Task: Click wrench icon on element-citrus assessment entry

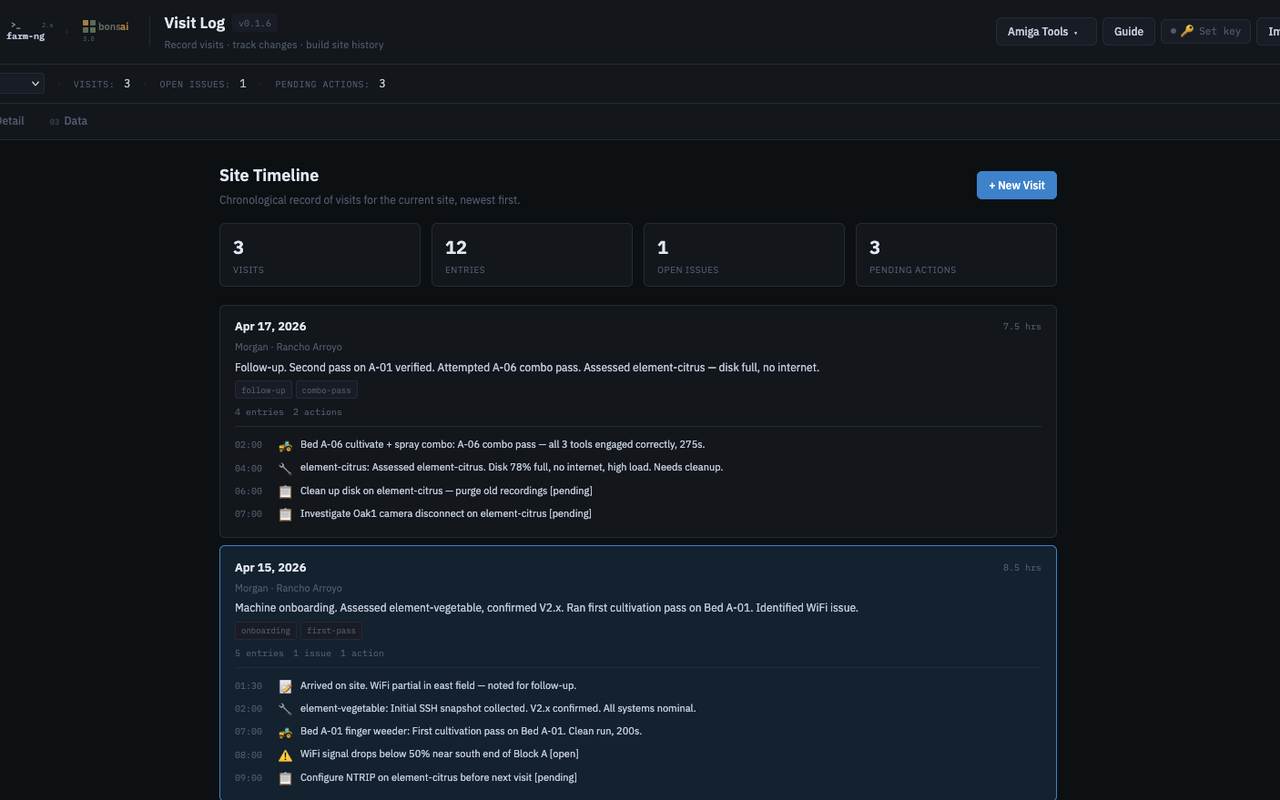Action: coord(285,468)
